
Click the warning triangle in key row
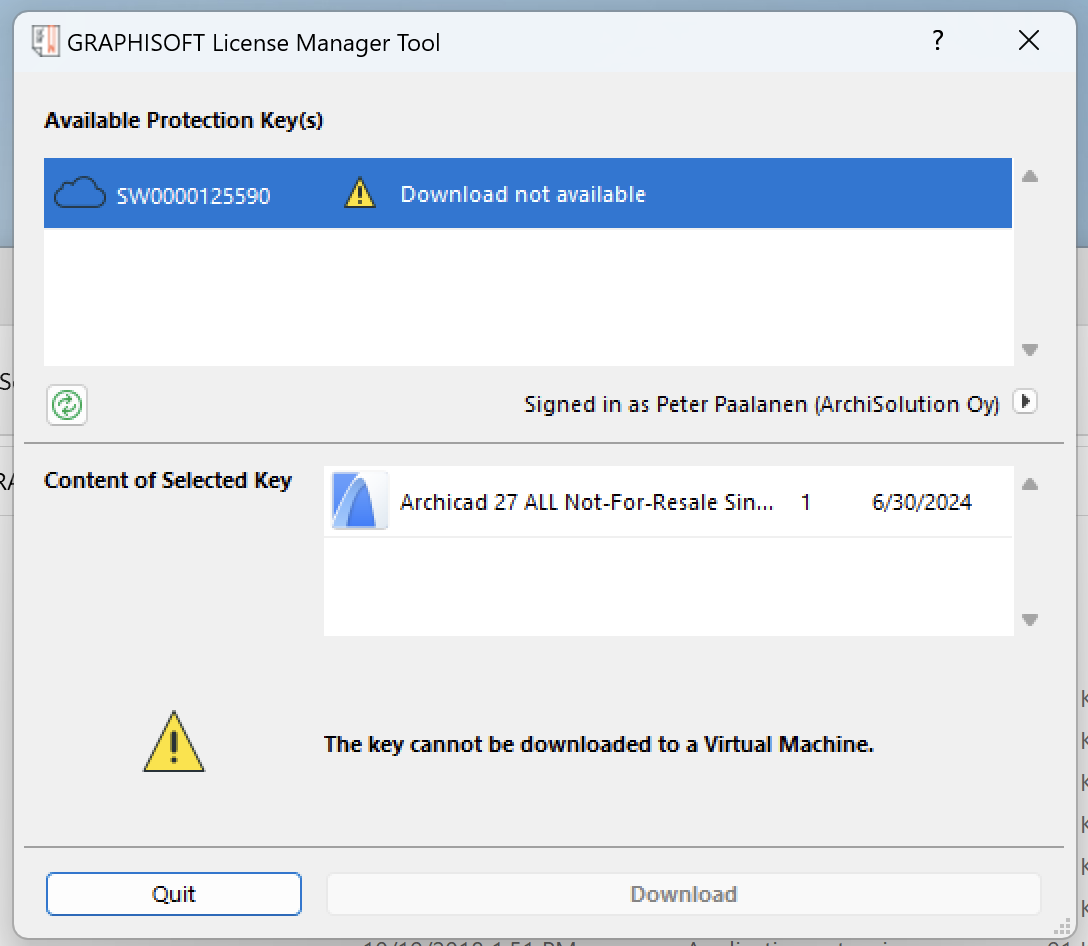(359, 193)
